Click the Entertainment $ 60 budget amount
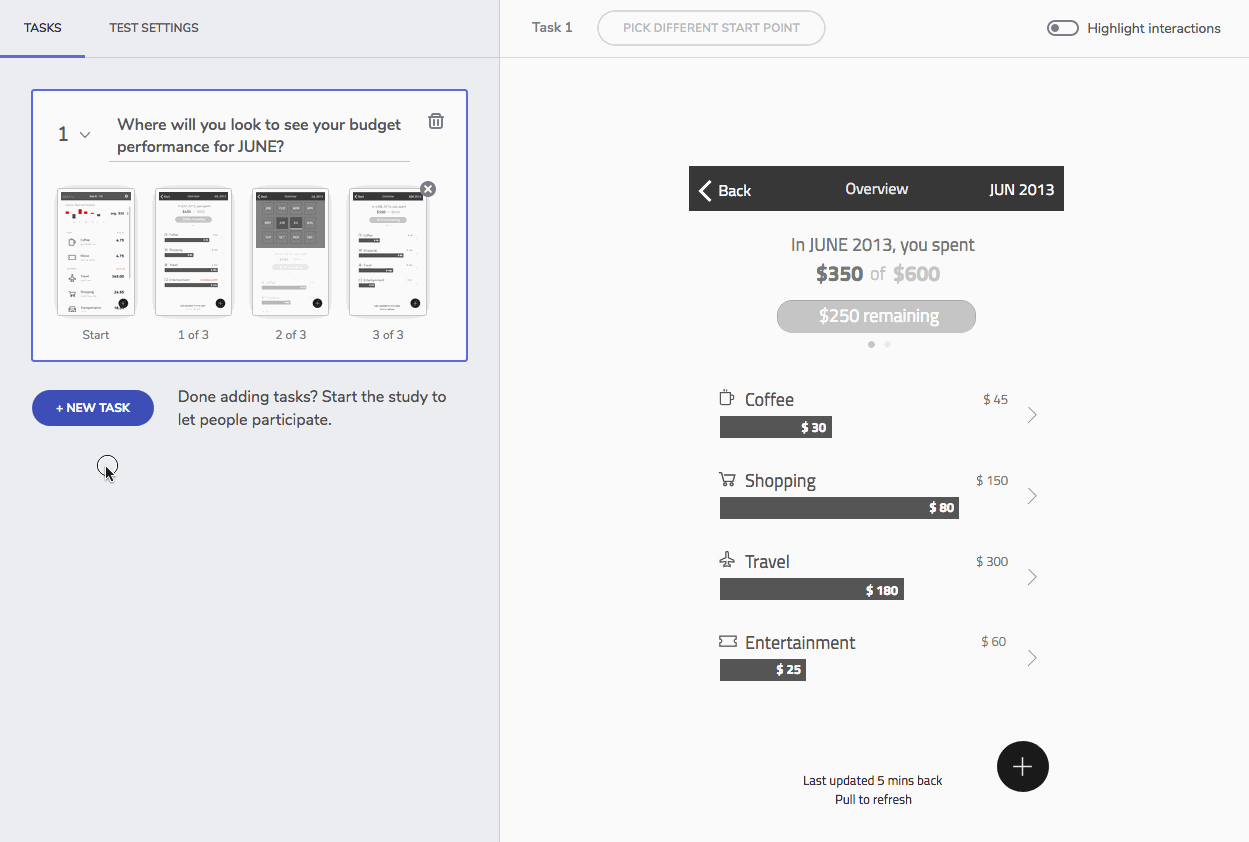 pyautogui.click(x=994, y=641)
